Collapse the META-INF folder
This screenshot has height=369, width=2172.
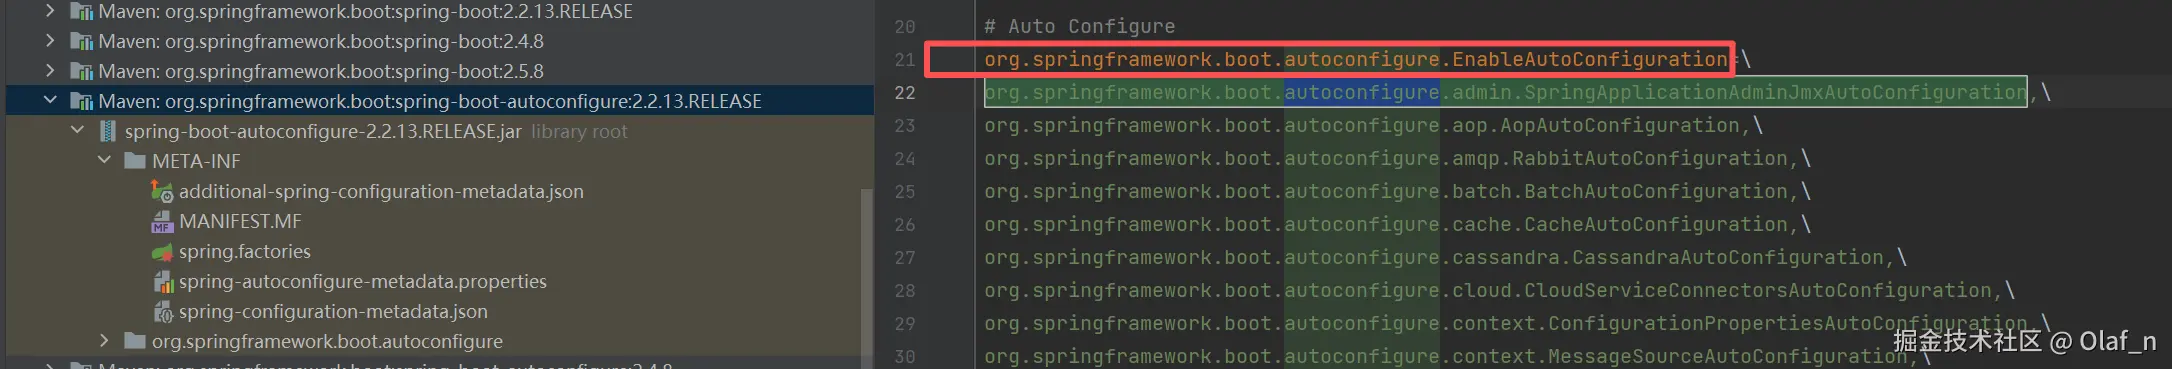[104, 161]
